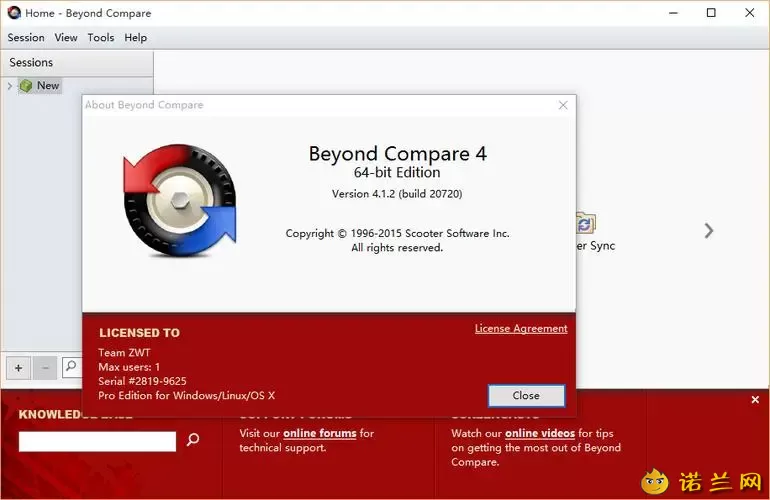Click the Folder Sync session icon

(585, 224)
